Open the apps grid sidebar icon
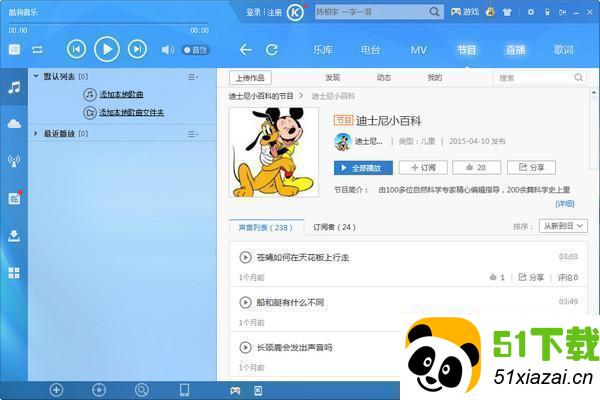 [x=14, y=273]
